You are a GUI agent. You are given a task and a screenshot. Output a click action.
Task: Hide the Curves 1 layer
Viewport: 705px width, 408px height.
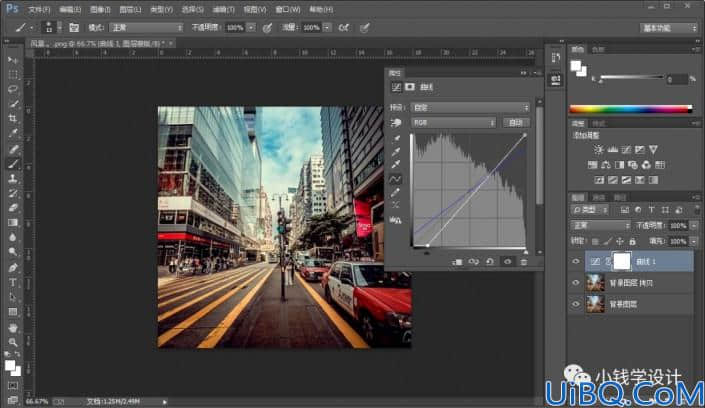click(x=576, y=261)
